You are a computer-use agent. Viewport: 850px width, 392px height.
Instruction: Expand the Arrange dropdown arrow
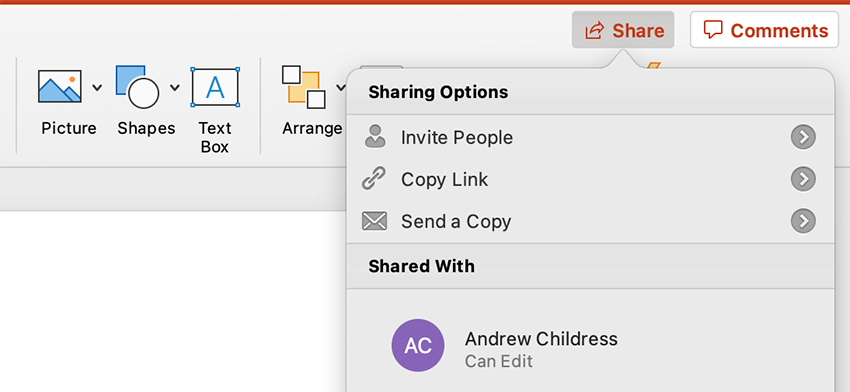pyautogui.click(x=340, y=87)
